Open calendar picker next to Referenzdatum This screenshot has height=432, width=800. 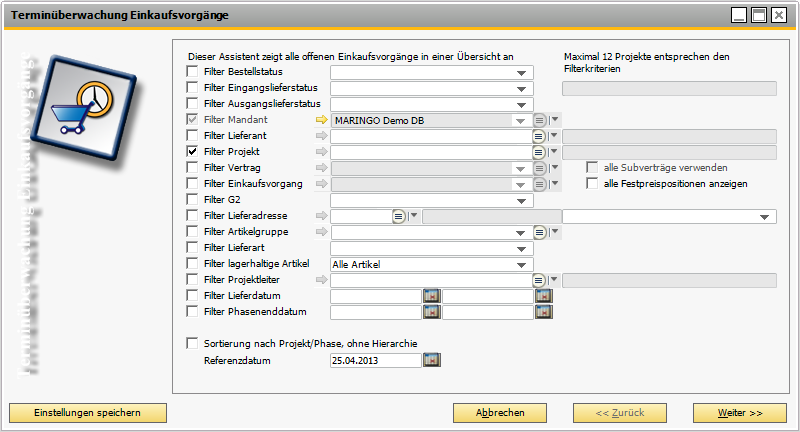point(432,360)
